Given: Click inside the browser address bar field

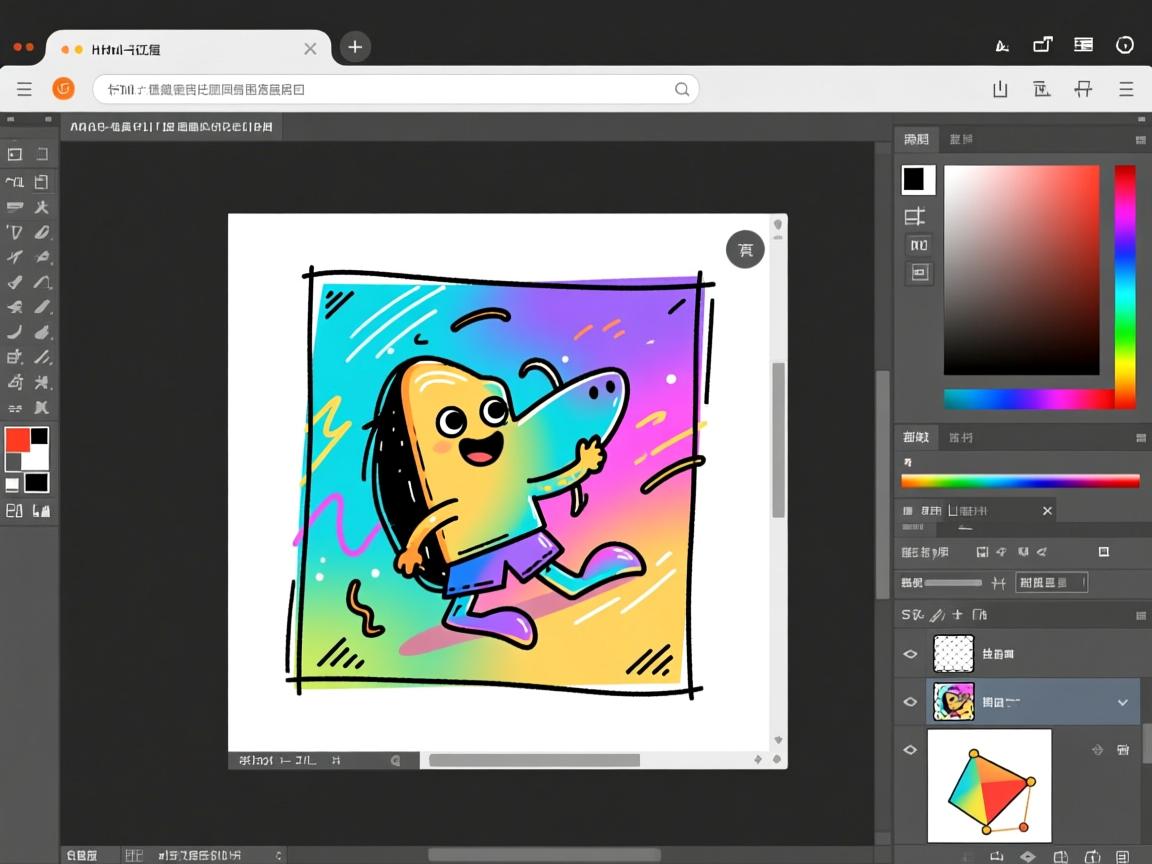Looking at the screenshot, I should (380, 89).
